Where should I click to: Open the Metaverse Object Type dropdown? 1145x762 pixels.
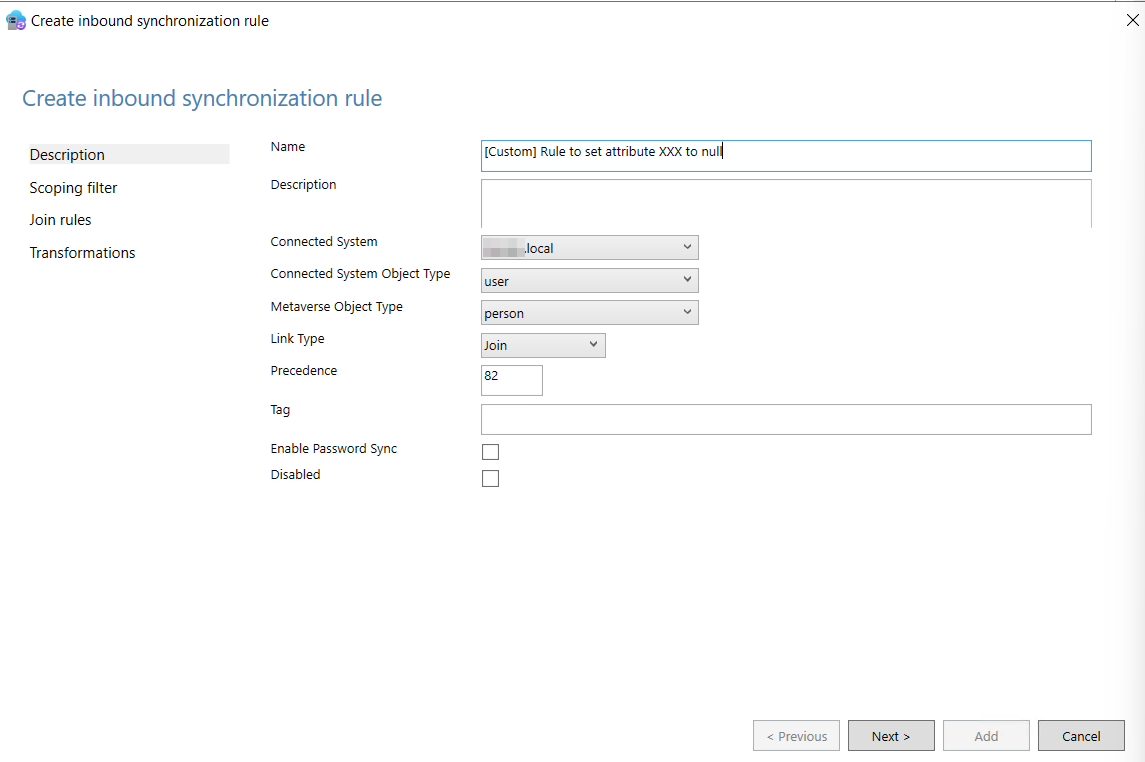589,313
